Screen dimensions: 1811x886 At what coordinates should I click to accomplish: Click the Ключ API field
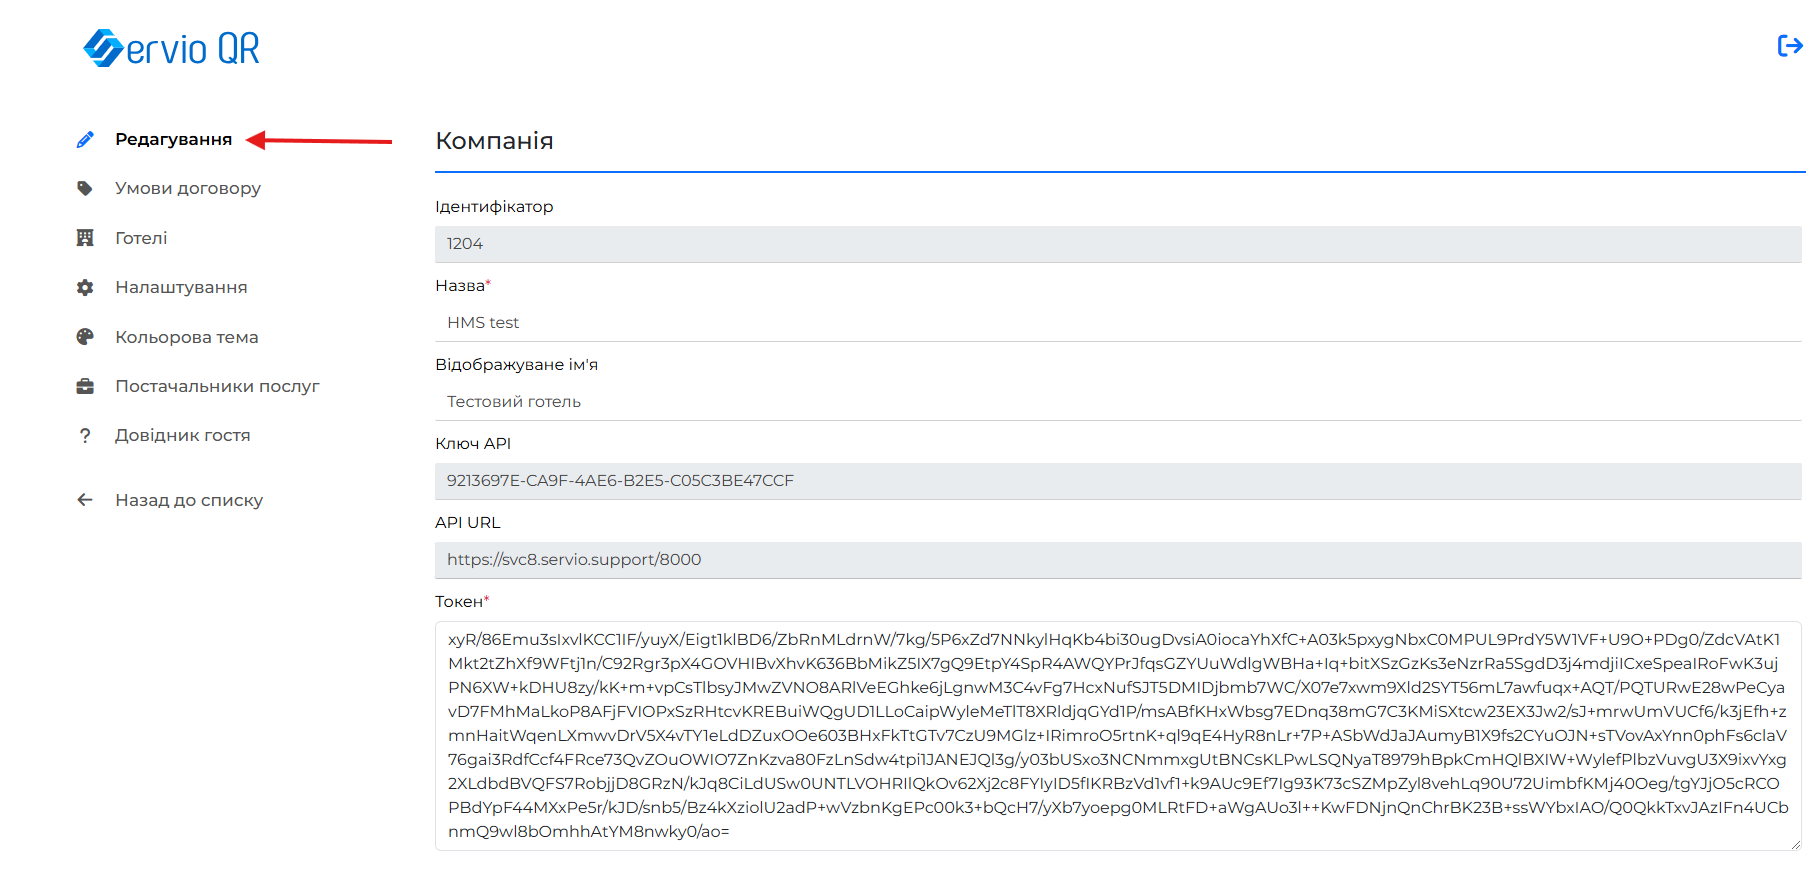(1117, 481)
